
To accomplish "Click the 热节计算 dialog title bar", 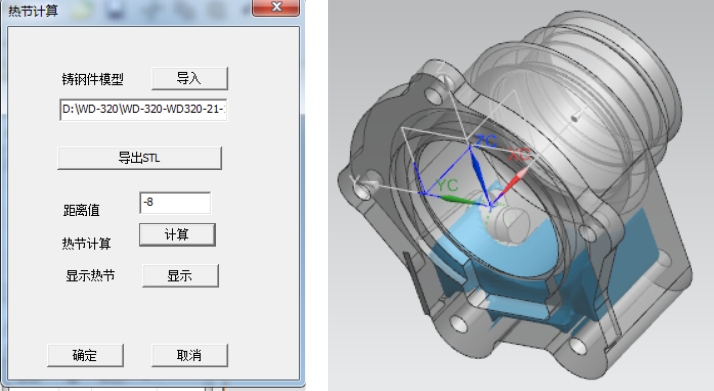I will pos(128,9).
